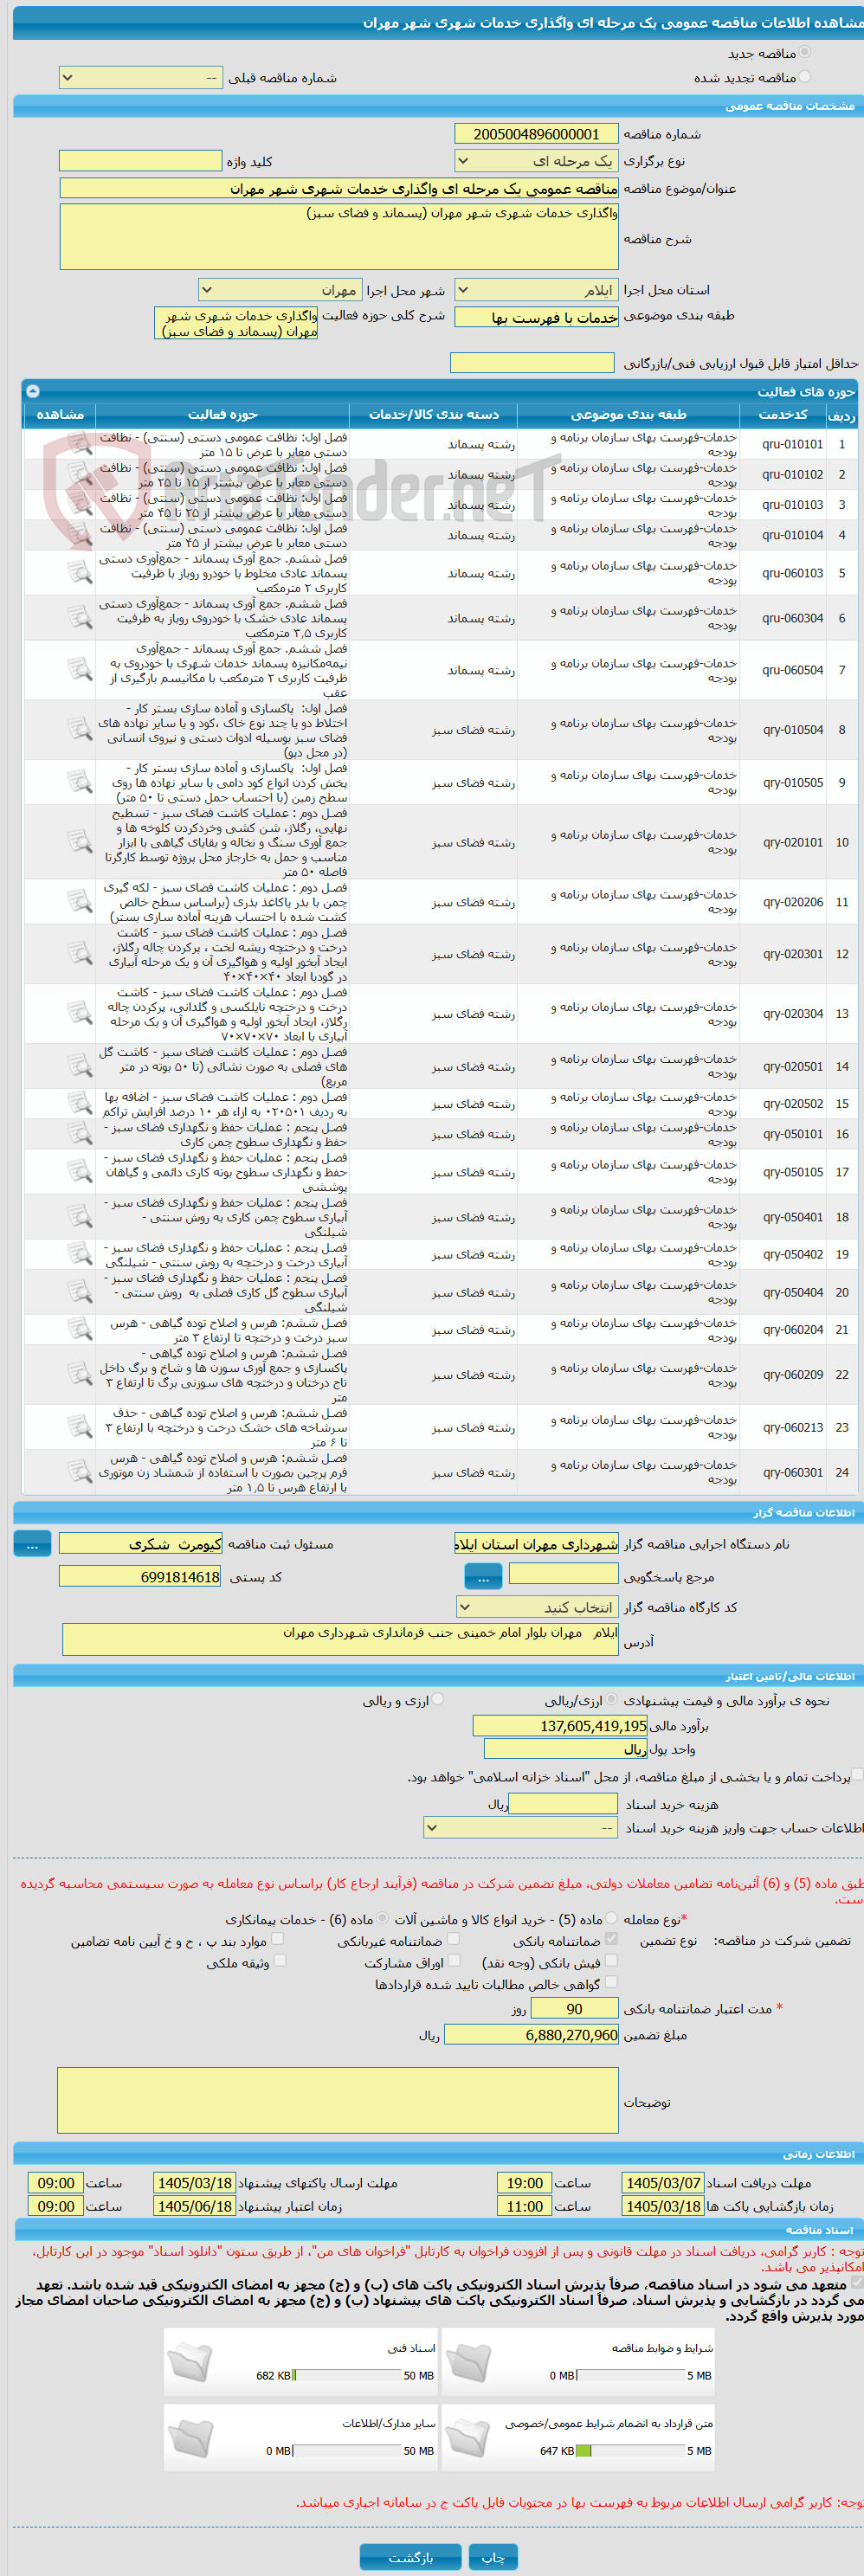Click the بازگشت back button
This screenshot has width=864, height=2576.
coord(411,2557)
